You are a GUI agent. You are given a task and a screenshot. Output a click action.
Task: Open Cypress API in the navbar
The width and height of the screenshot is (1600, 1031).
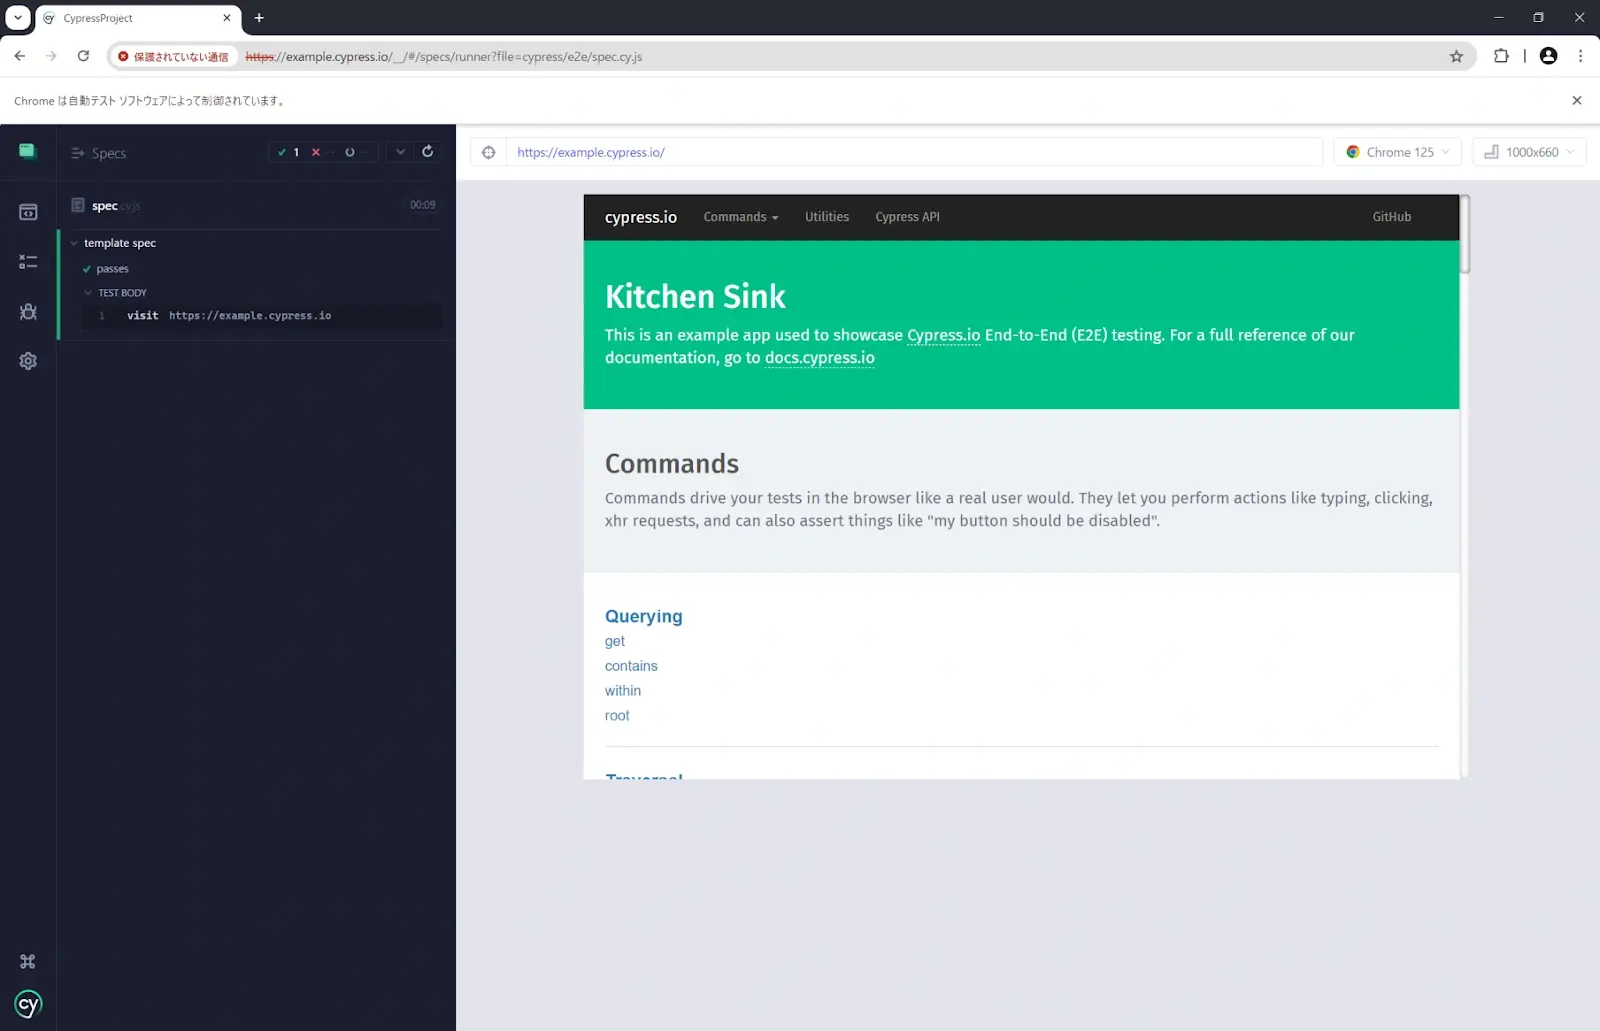pos(907,217)
